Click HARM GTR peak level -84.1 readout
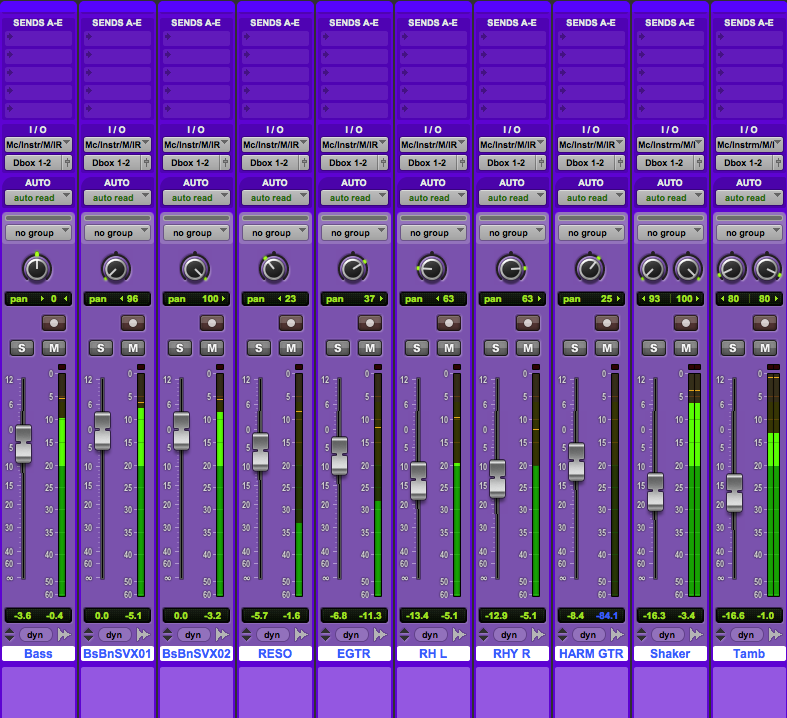 coord(607,616)
